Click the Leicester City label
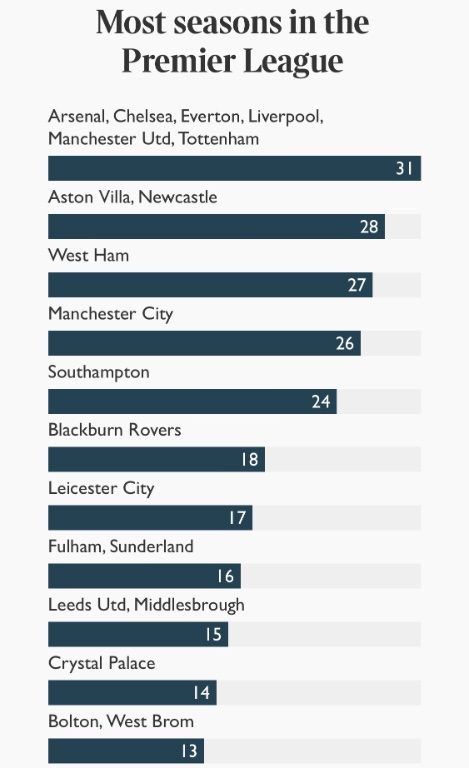The width and height of the screenshot is (469, 768). tap(101, 488)
